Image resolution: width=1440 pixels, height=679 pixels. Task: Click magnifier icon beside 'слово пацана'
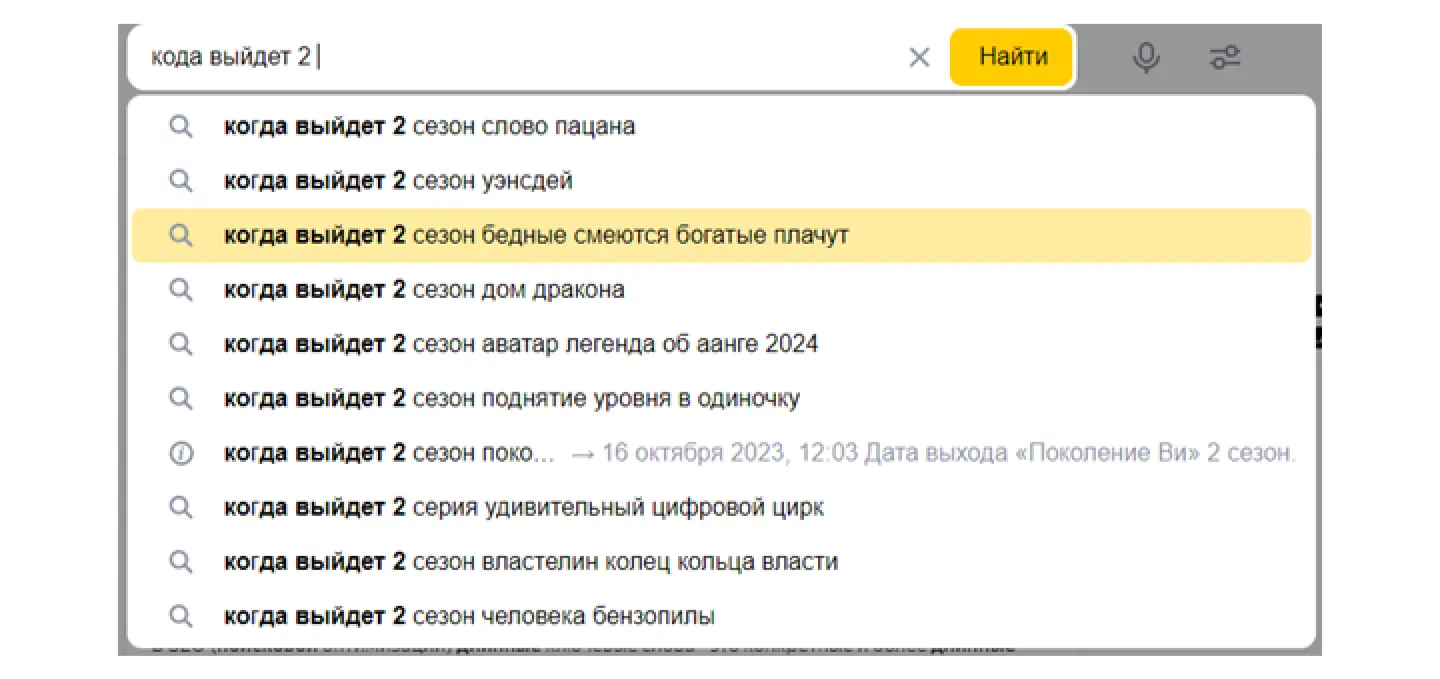(x=181, y=127)
